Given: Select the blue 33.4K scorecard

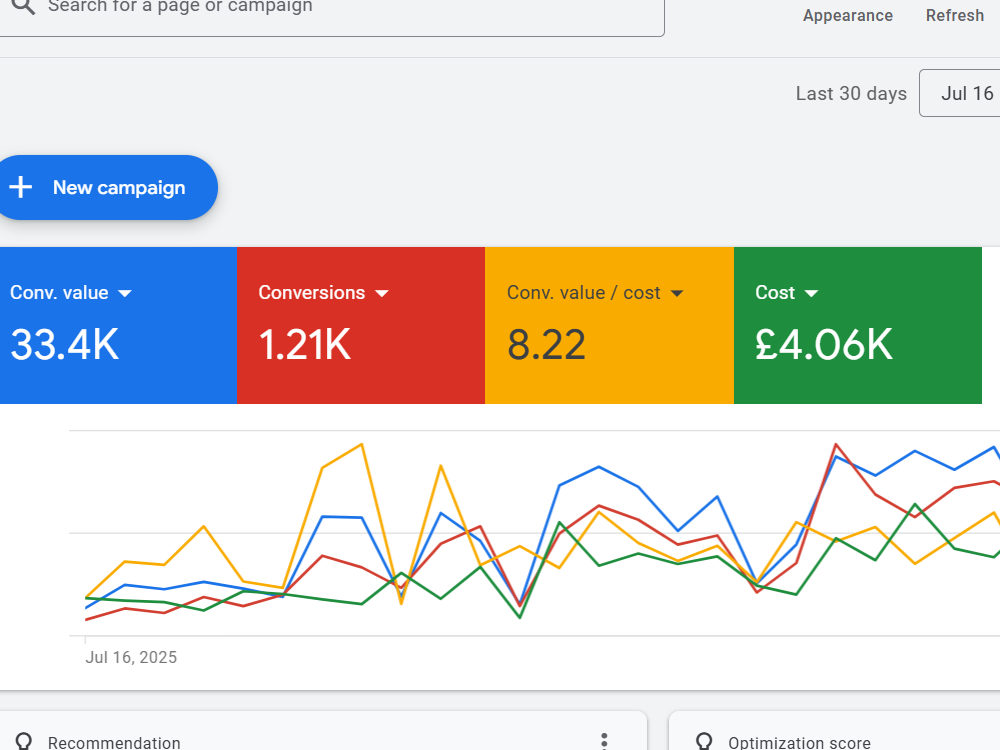Looking at the screenshot, I should (x=118, y=325).
